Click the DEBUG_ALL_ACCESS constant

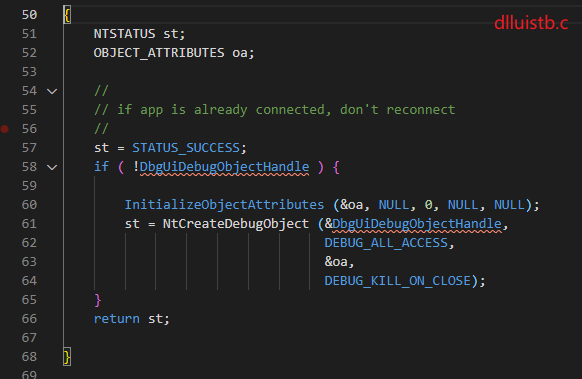coord(386,243)
